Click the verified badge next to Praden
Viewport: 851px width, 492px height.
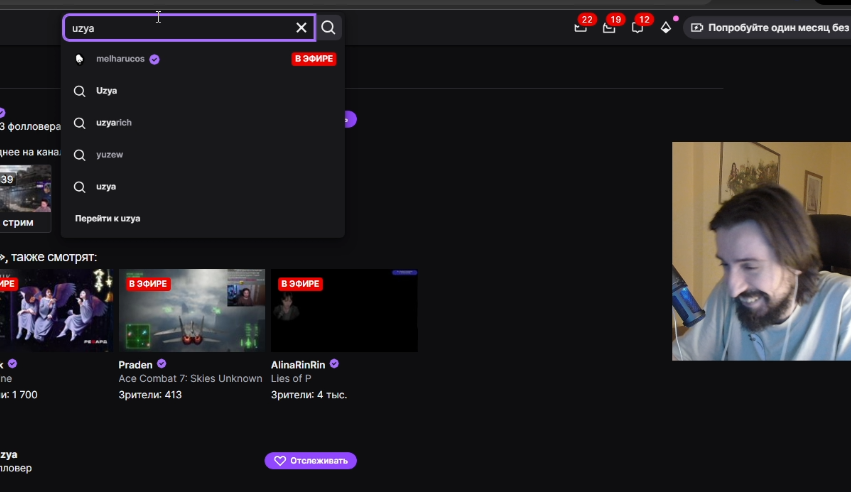pos(162,364)
